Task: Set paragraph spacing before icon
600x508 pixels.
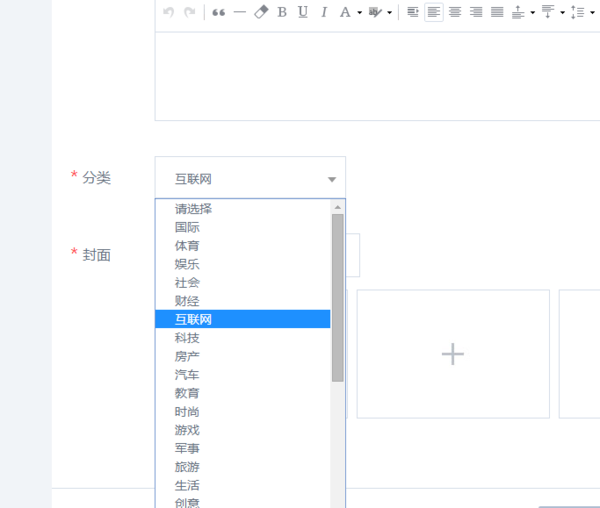Action: (x=518, y=12)
